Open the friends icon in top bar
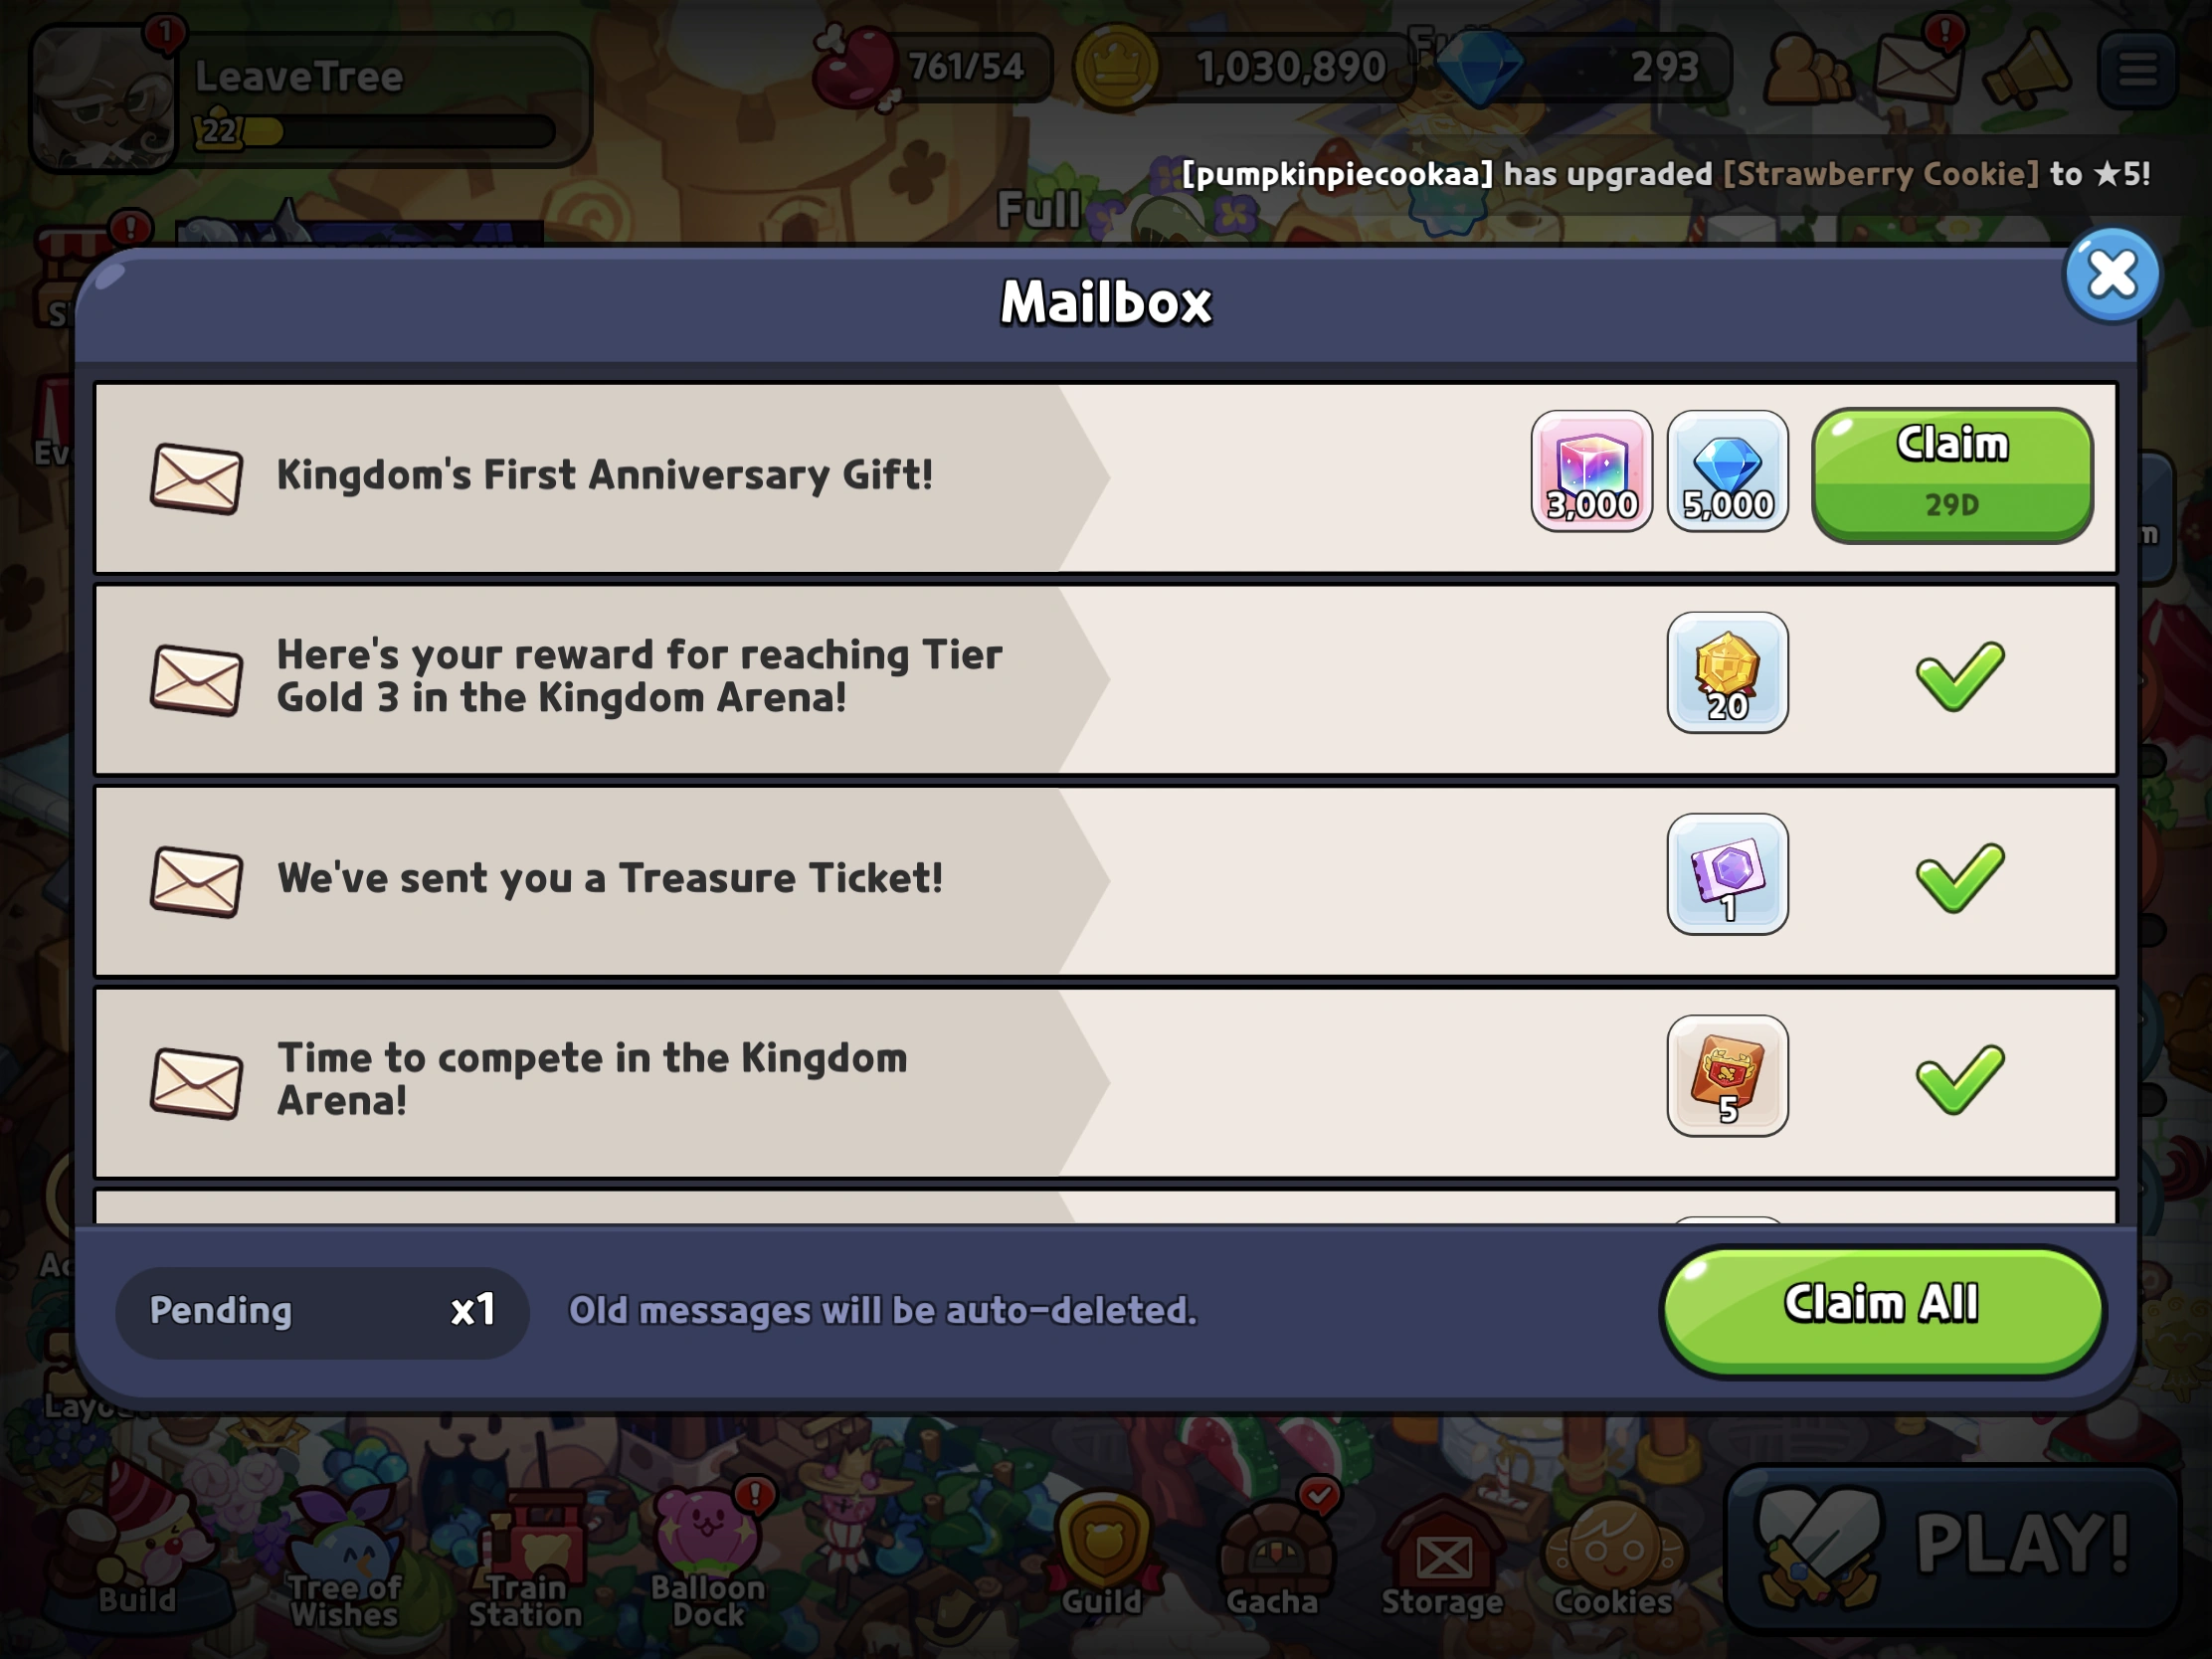Image resolution: width=2212 pixels, height=1659 pixels. [x=1806, y=69]
